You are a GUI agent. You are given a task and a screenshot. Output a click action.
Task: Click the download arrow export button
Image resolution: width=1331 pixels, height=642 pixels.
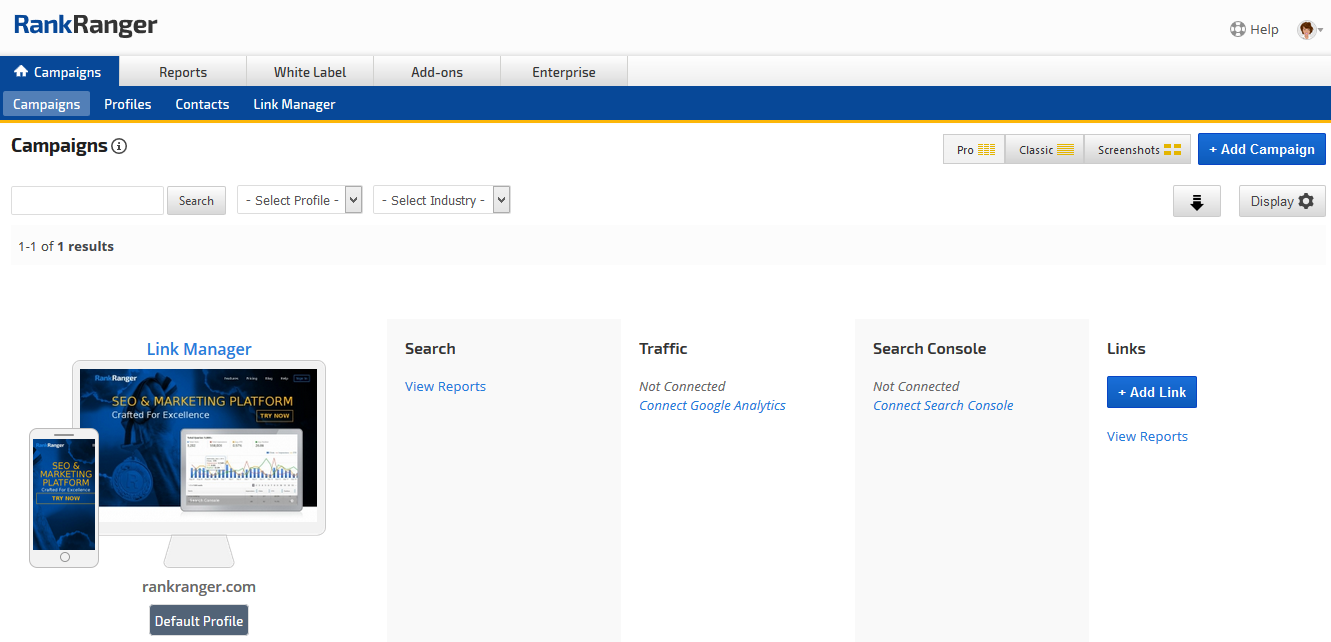(x=1197, y=201)
